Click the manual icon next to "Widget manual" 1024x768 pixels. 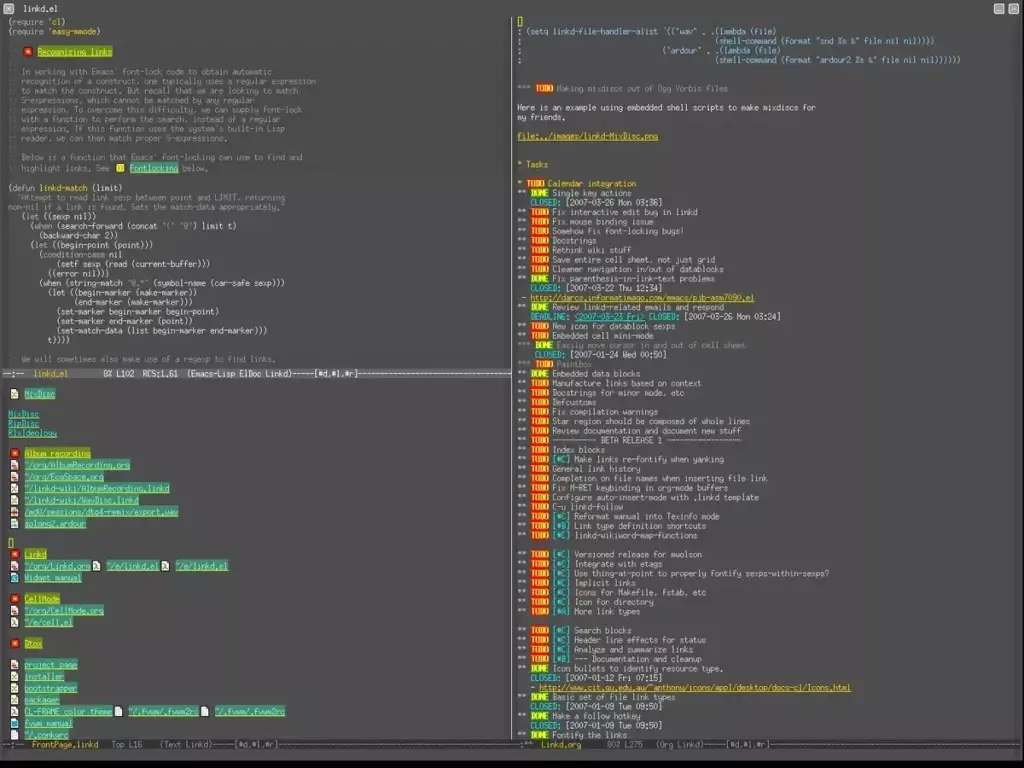pyautogui.click(x=15, y=578)
